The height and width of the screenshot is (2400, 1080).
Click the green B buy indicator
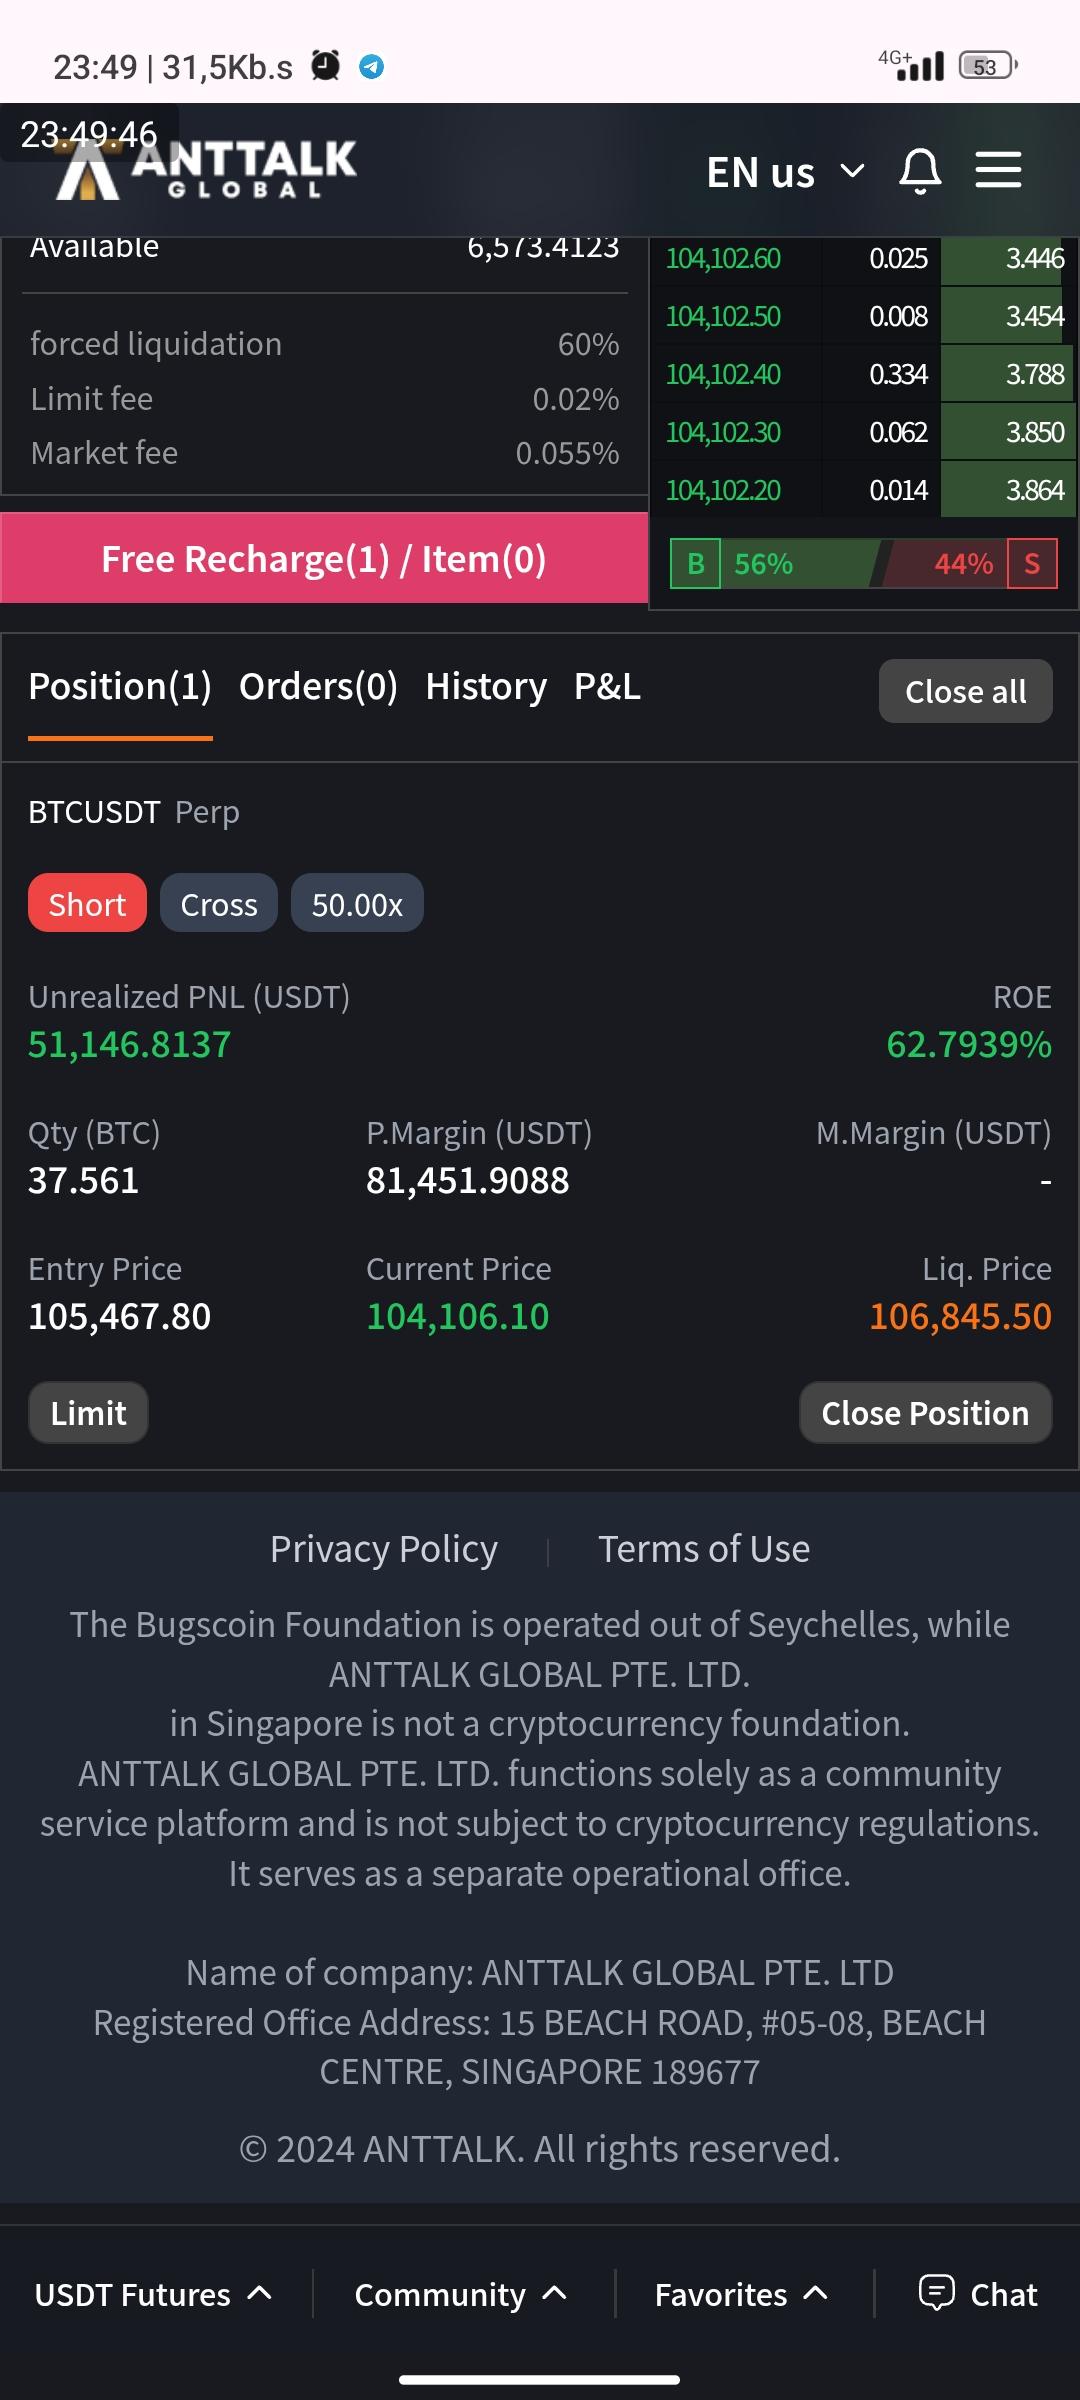point(695,564)
